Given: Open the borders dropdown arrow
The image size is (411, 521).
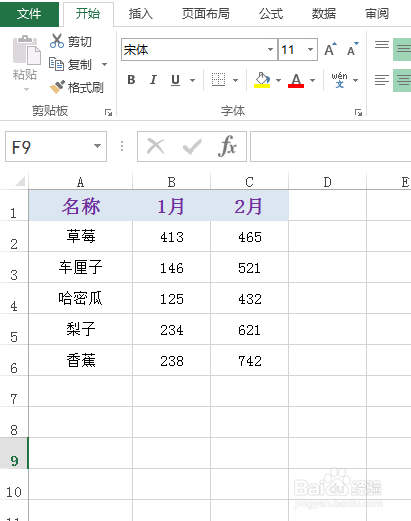Looking at the screenshot, I should [x=235, y=80].
